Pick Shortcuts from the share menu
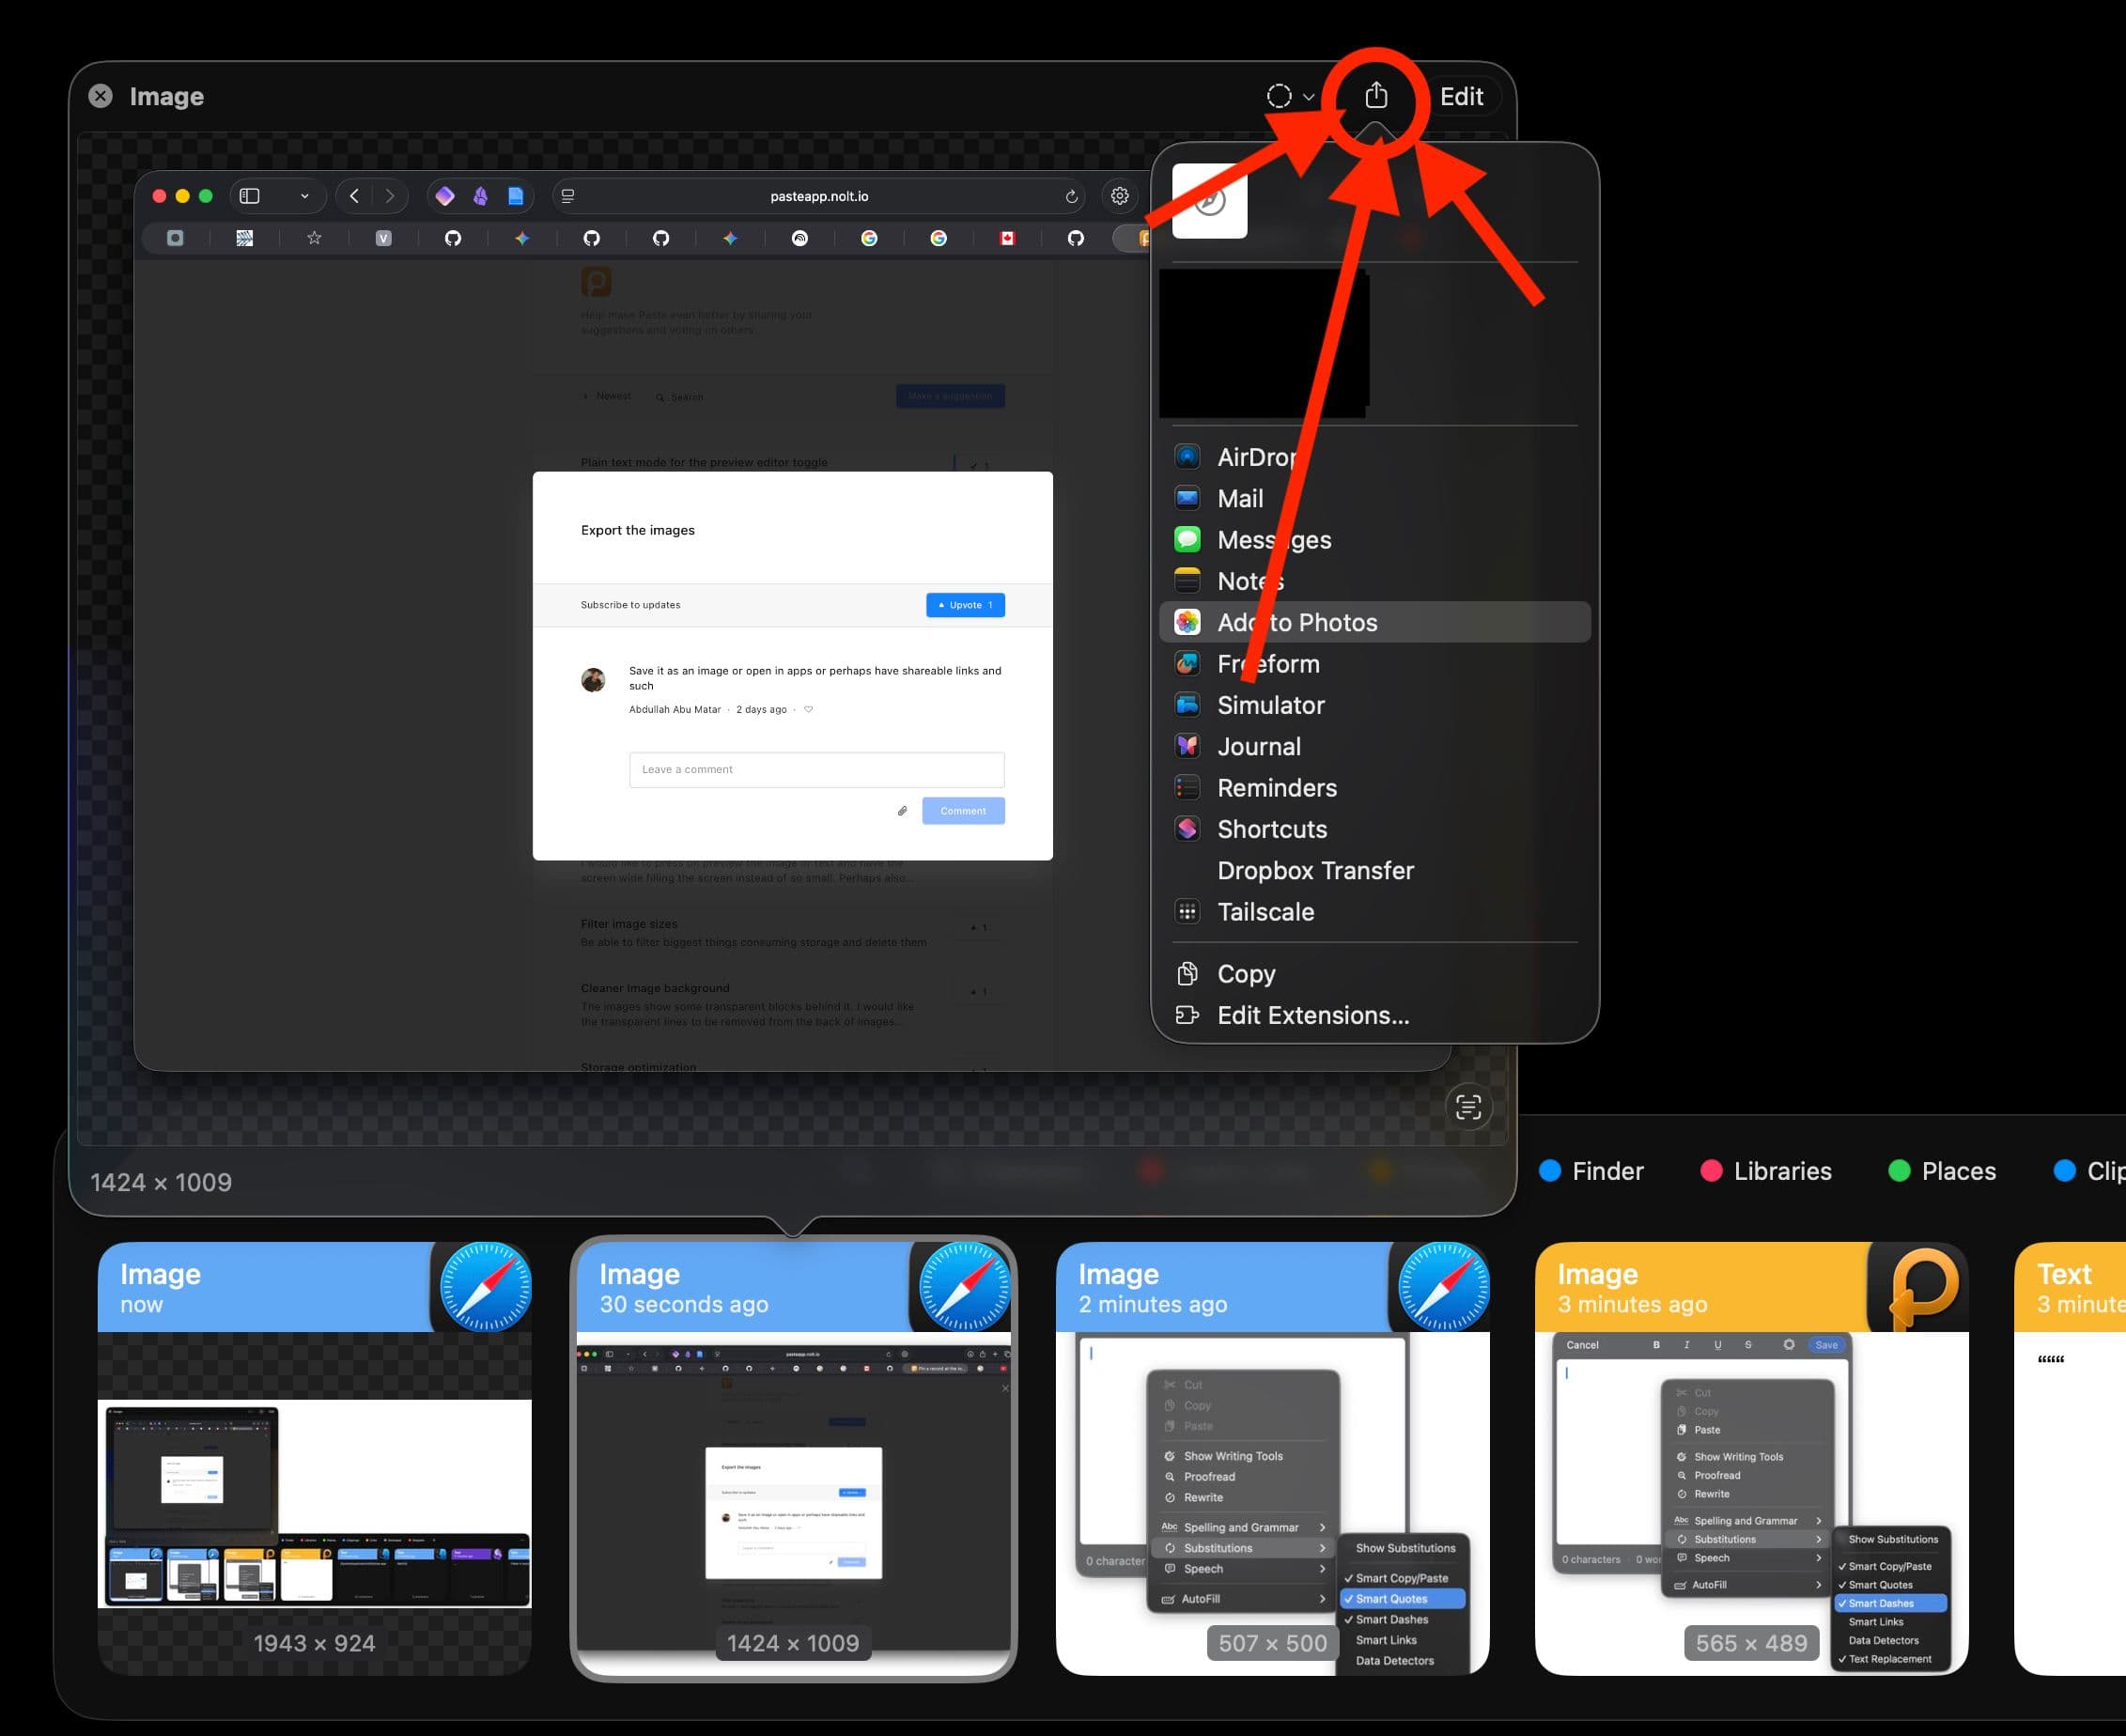Image resolution: width=2126 pixels, height=1736 pixels. click(x=1375, y=829)
